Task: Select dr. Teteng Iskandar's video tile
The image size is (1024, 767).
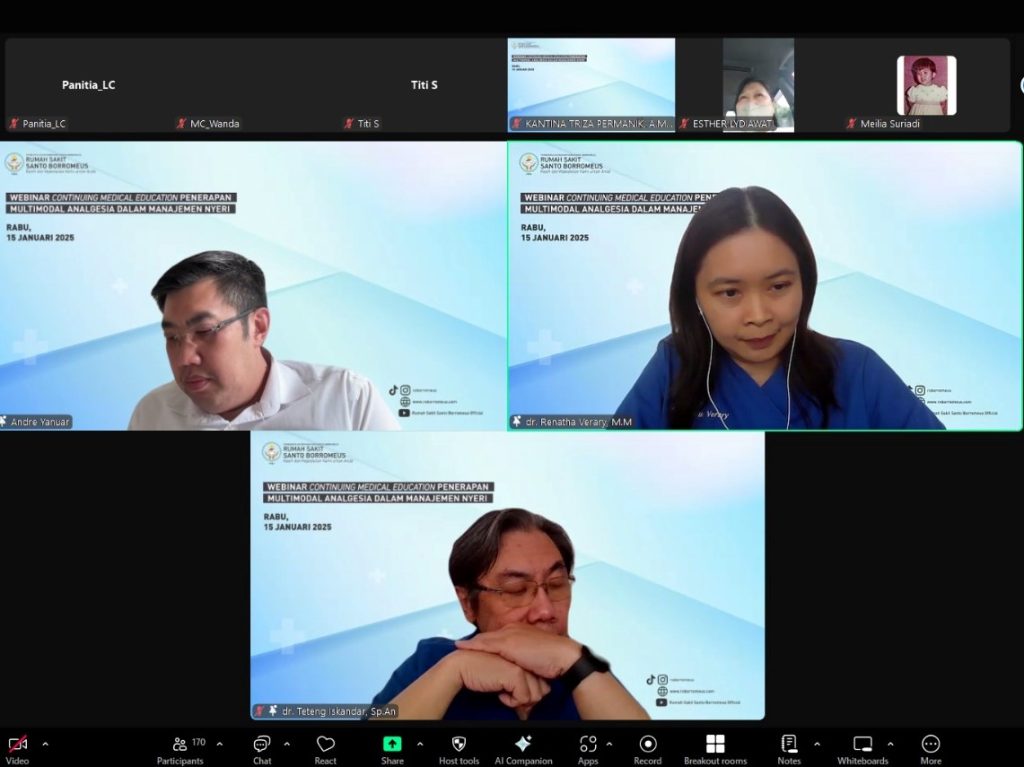Action: pyautogui.click(x=507, y=575)
